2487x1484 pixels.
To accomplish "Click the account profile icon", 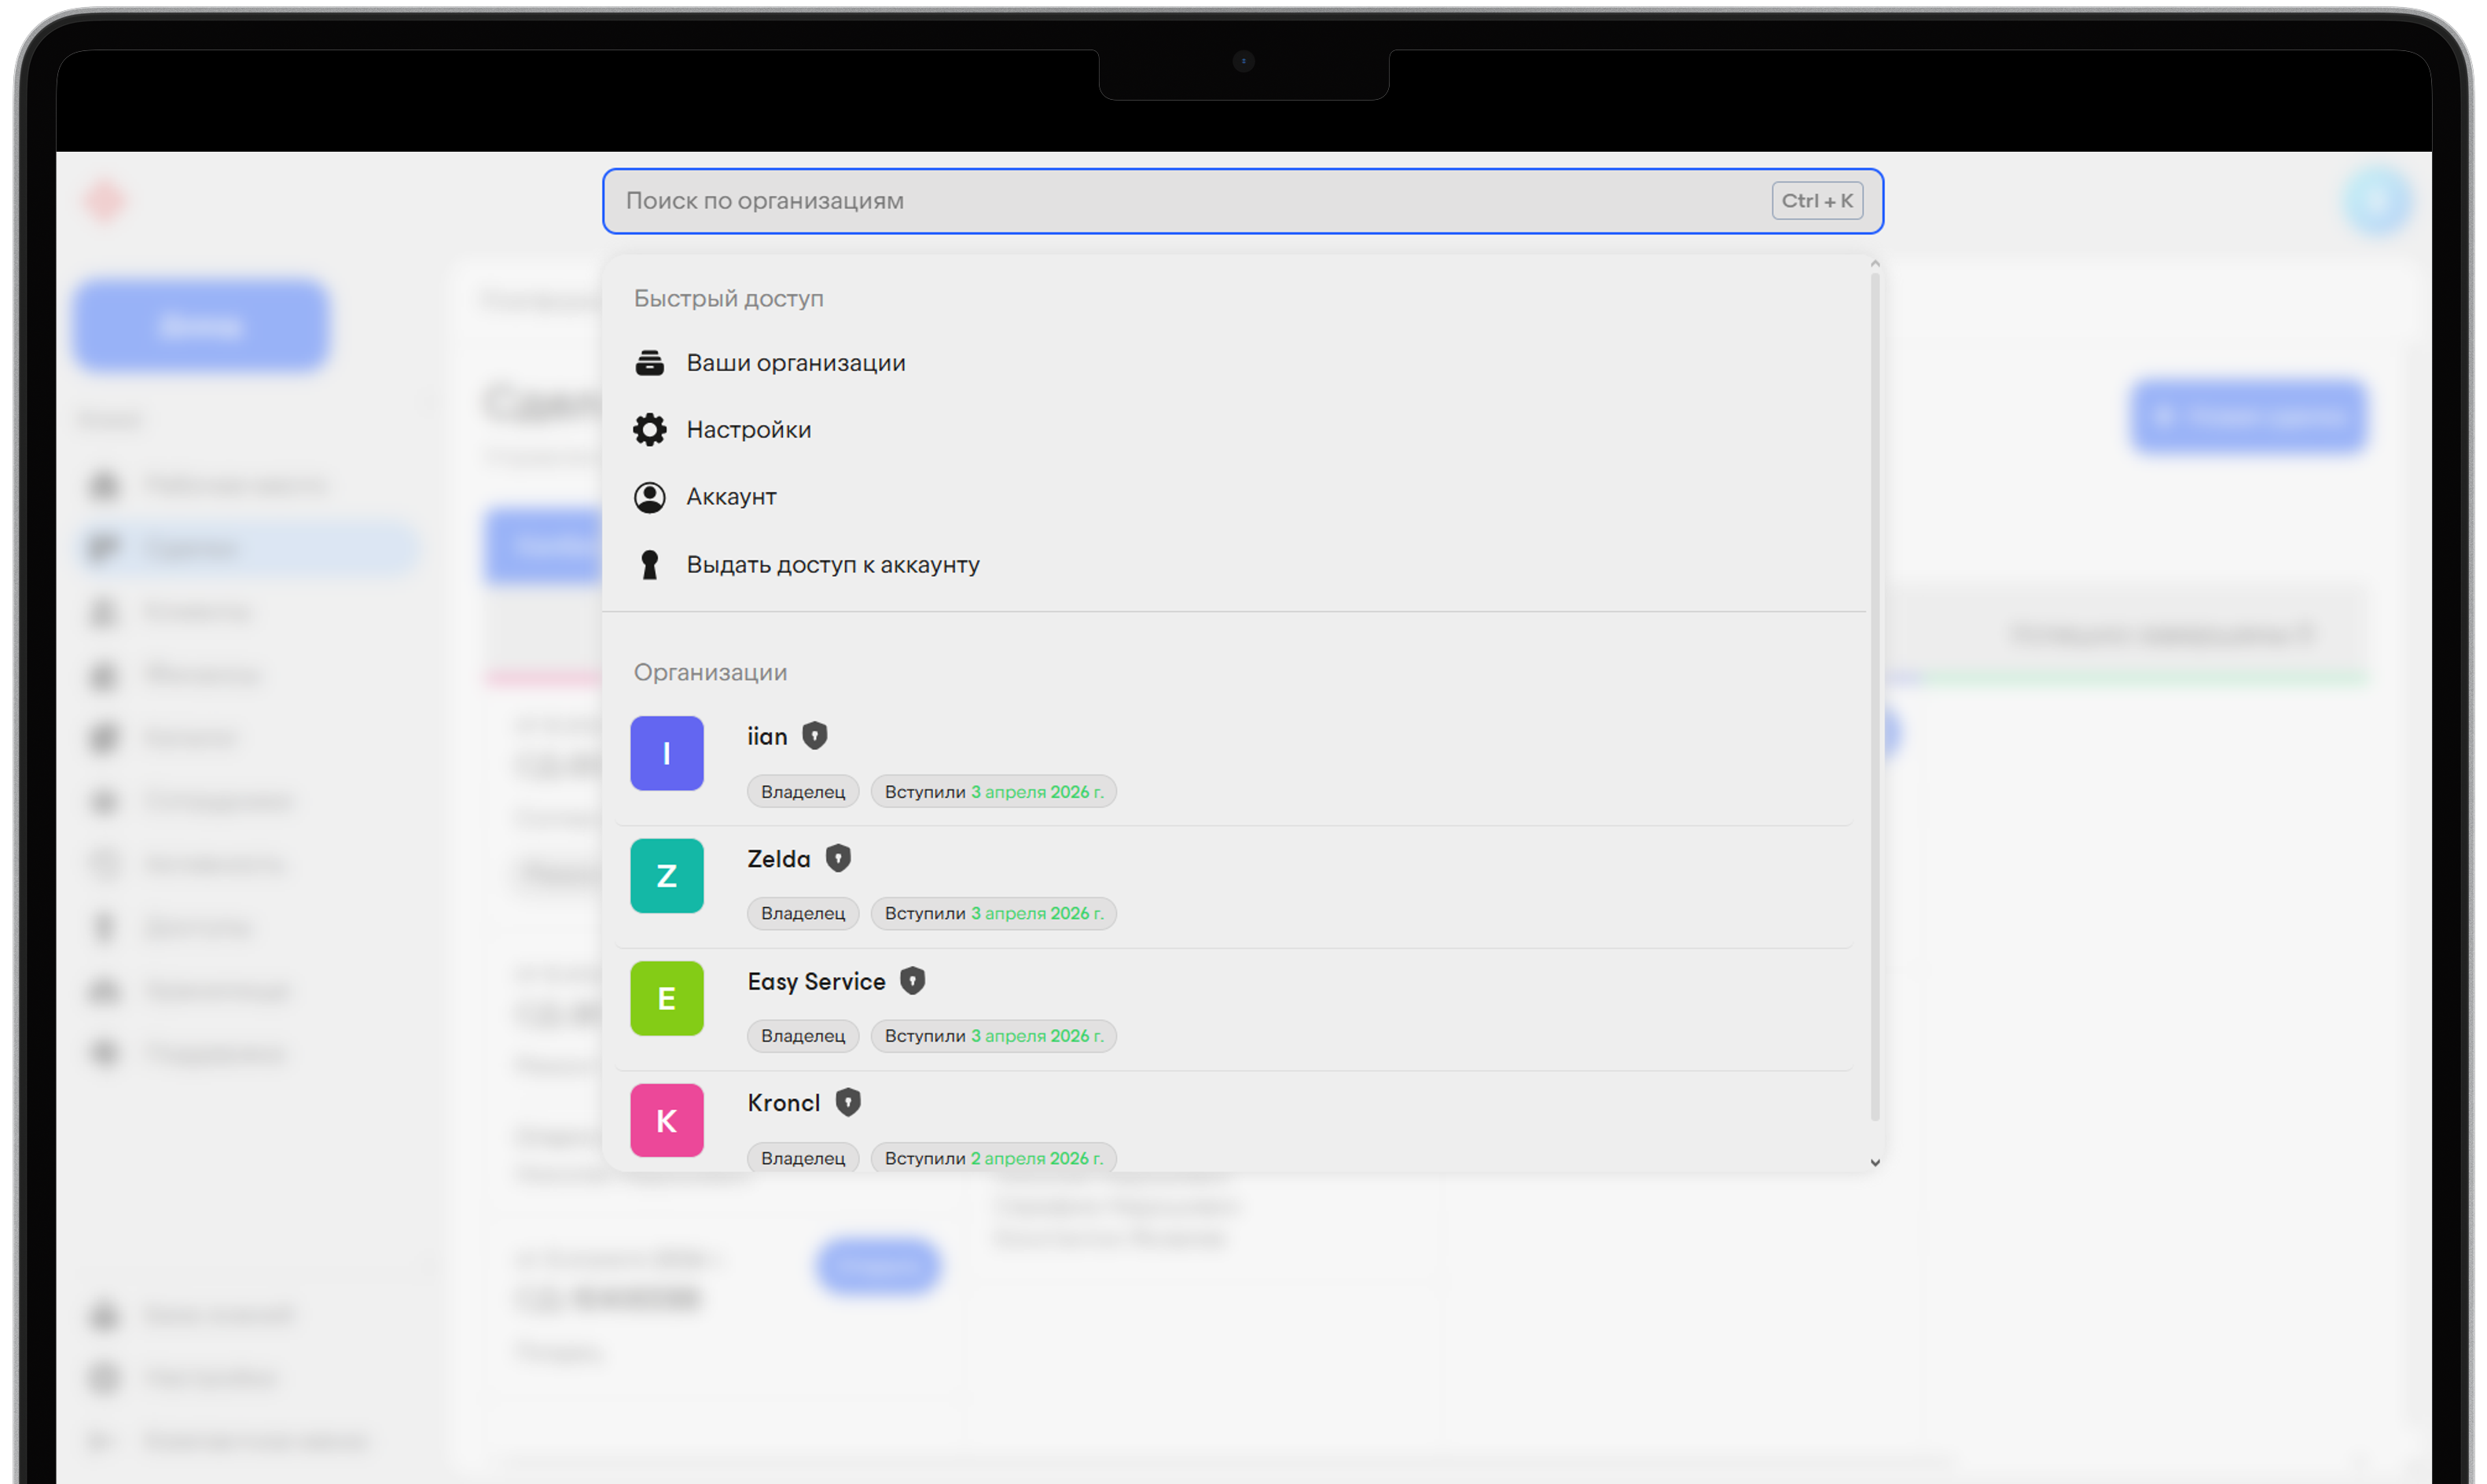I will point(649,497).
